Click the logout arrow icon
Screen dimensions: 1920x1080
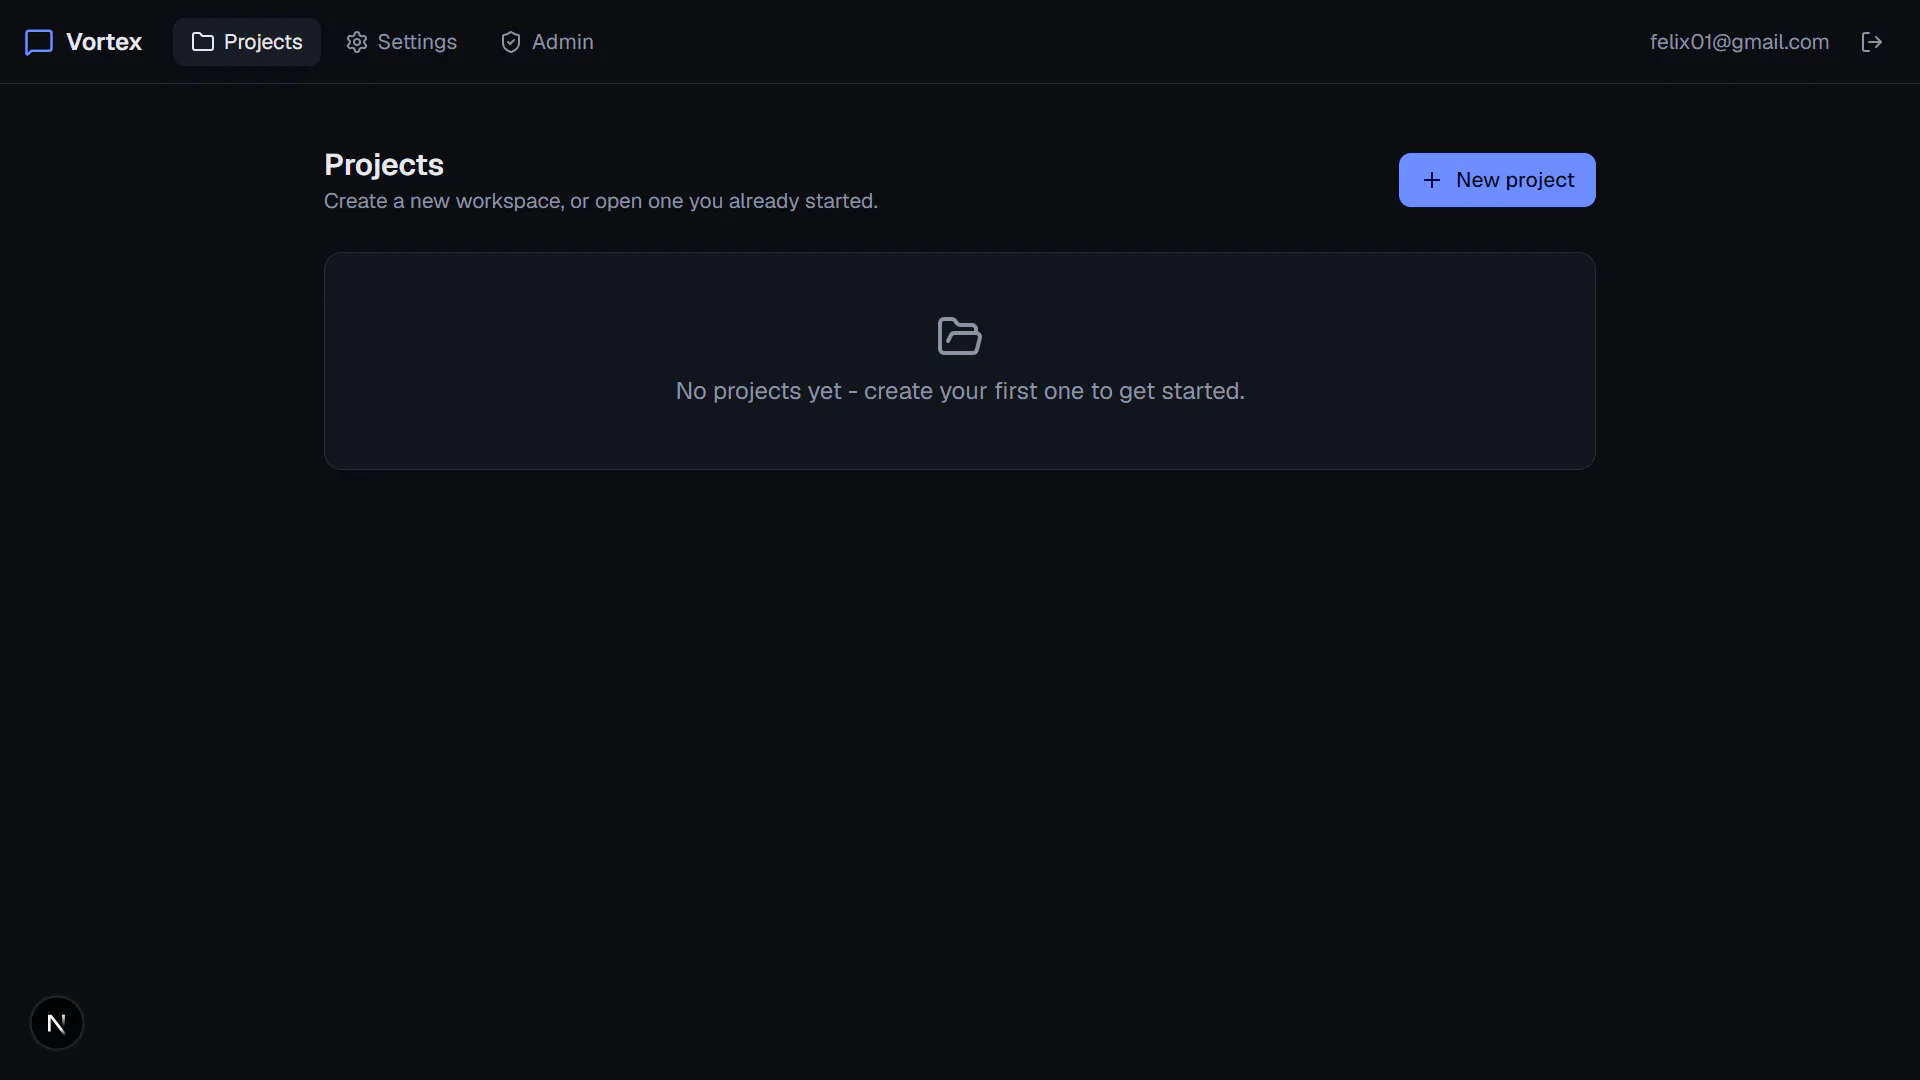point(1872,42)
